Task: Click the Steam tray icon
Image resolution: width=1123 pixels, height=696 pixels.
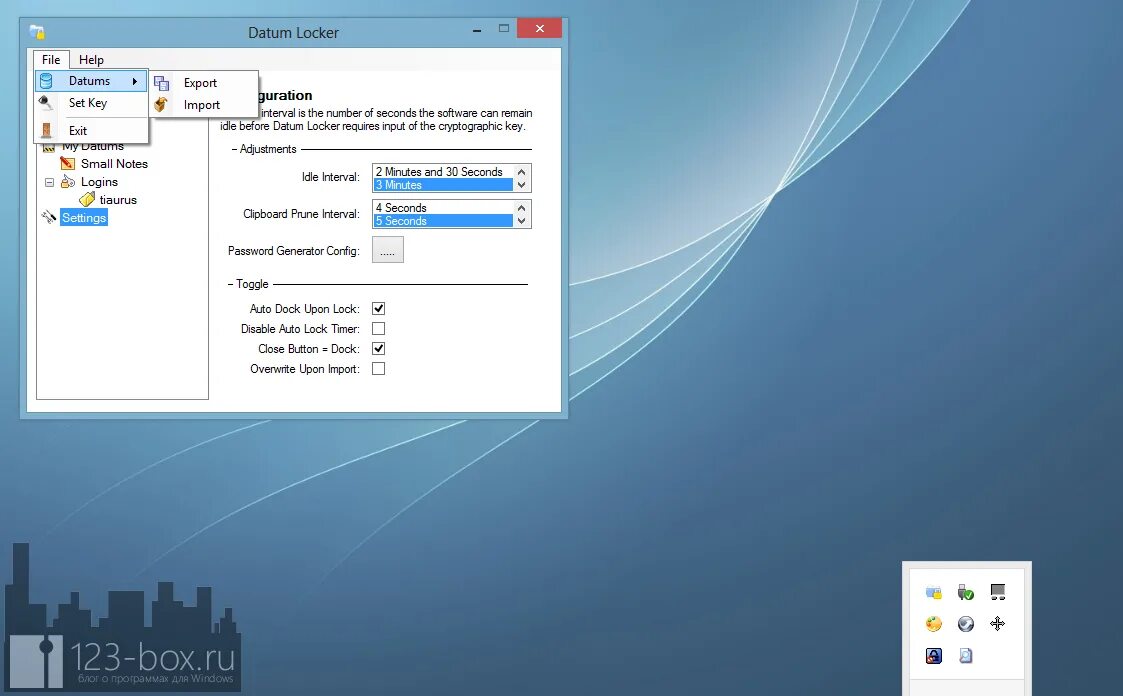Action: [965, 624]
